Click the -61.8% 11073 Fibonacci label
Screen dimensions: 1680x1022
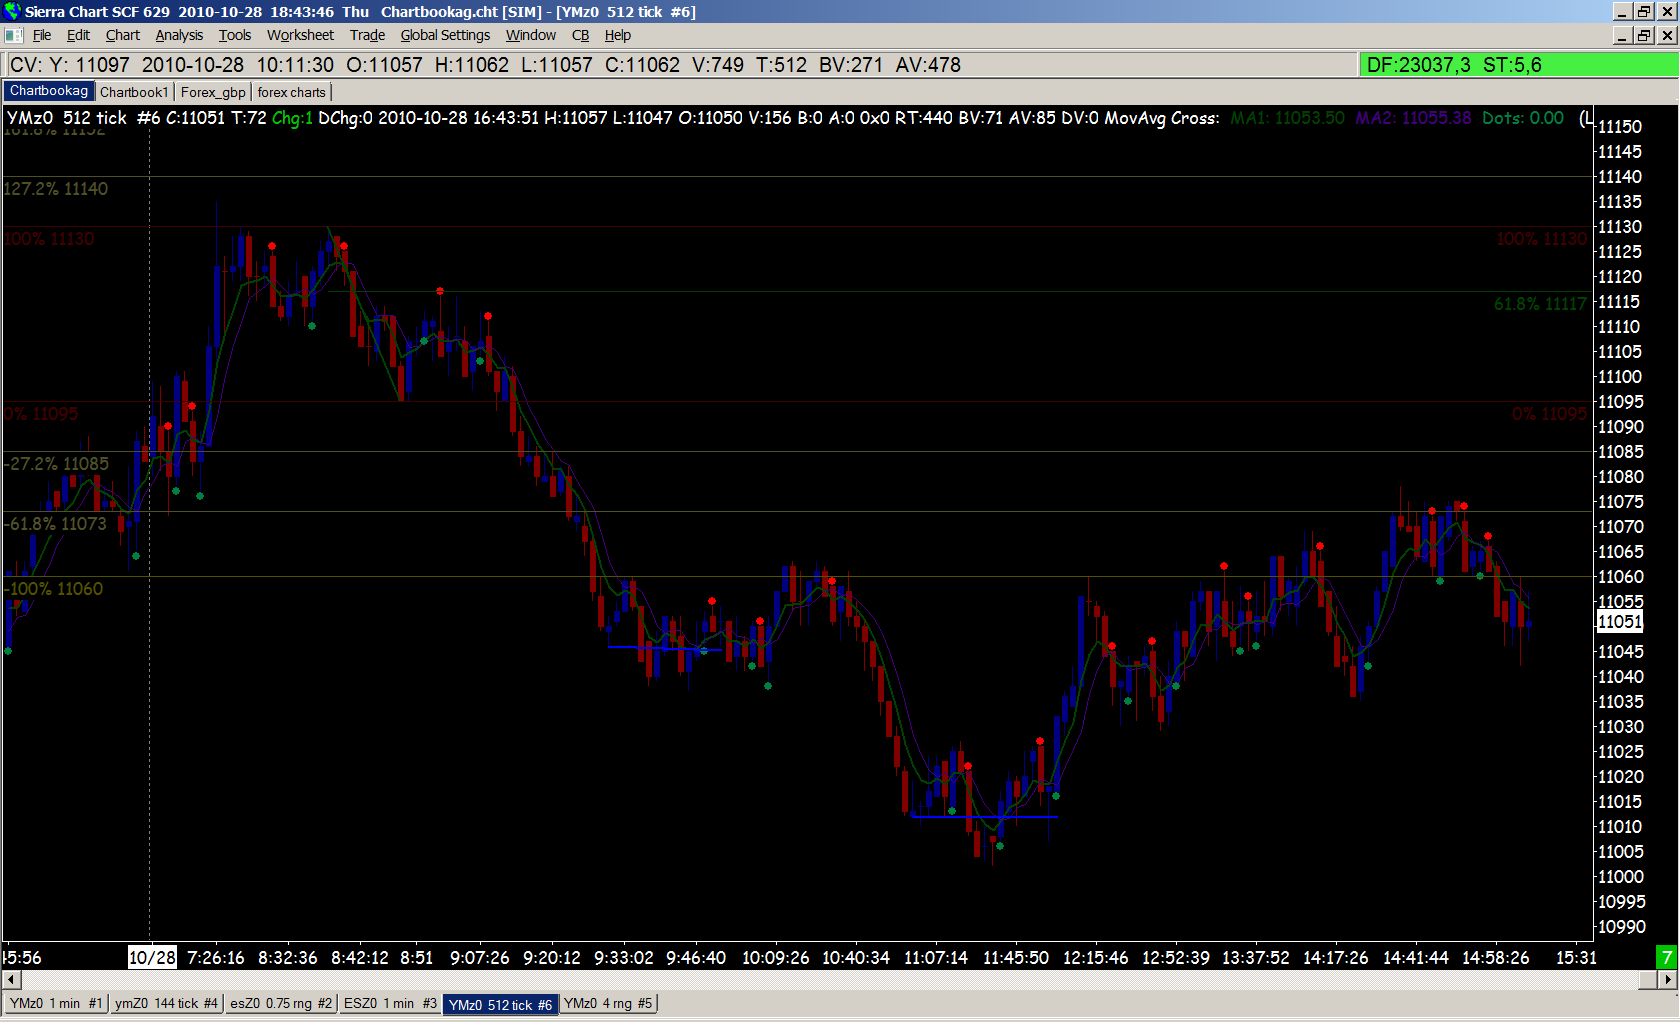click(56, 524)
